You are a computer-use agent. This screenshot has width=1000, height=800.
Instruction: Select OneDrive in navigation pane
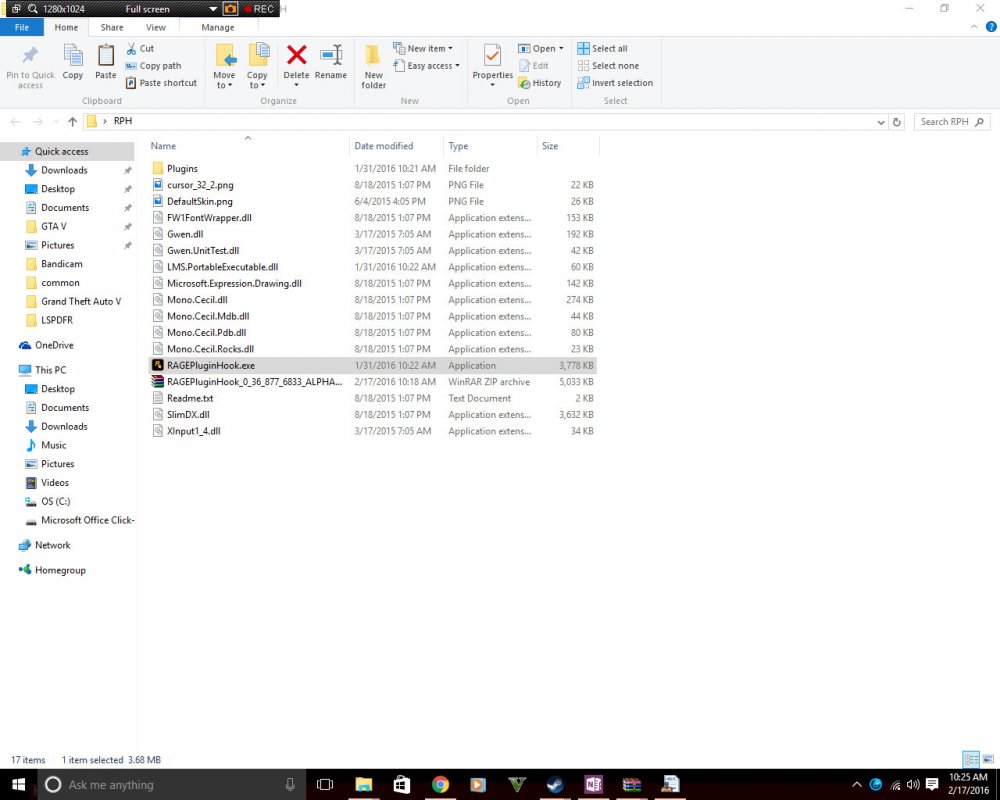tap(54, 345)
